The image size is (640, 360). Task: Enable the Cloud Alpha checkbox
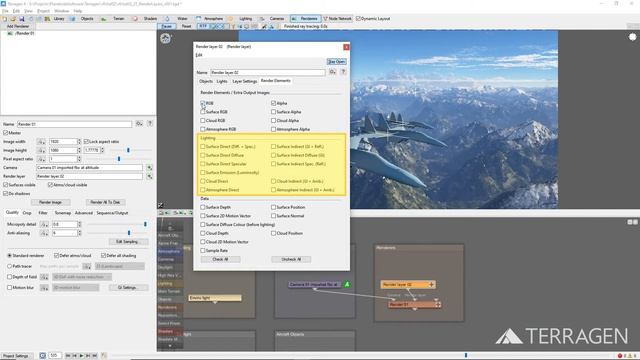pyautogui.click(x=273, y=120)
